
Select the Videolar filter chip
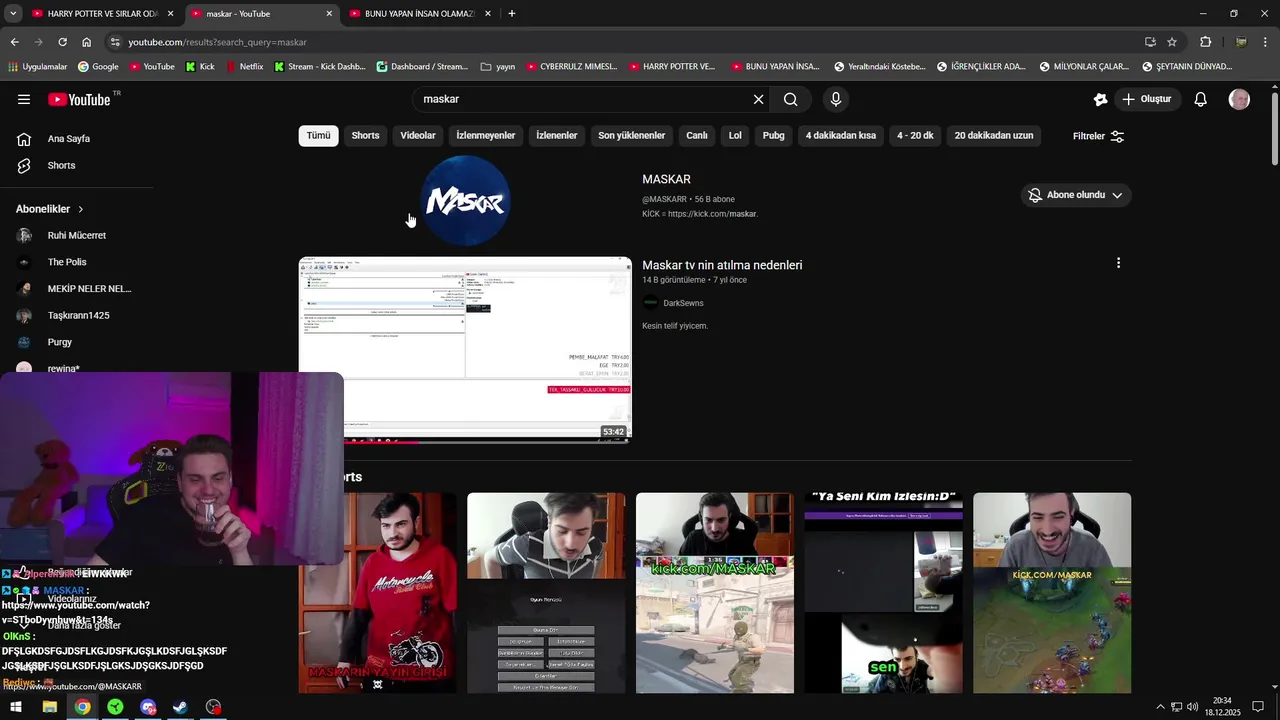pos(418,136)
